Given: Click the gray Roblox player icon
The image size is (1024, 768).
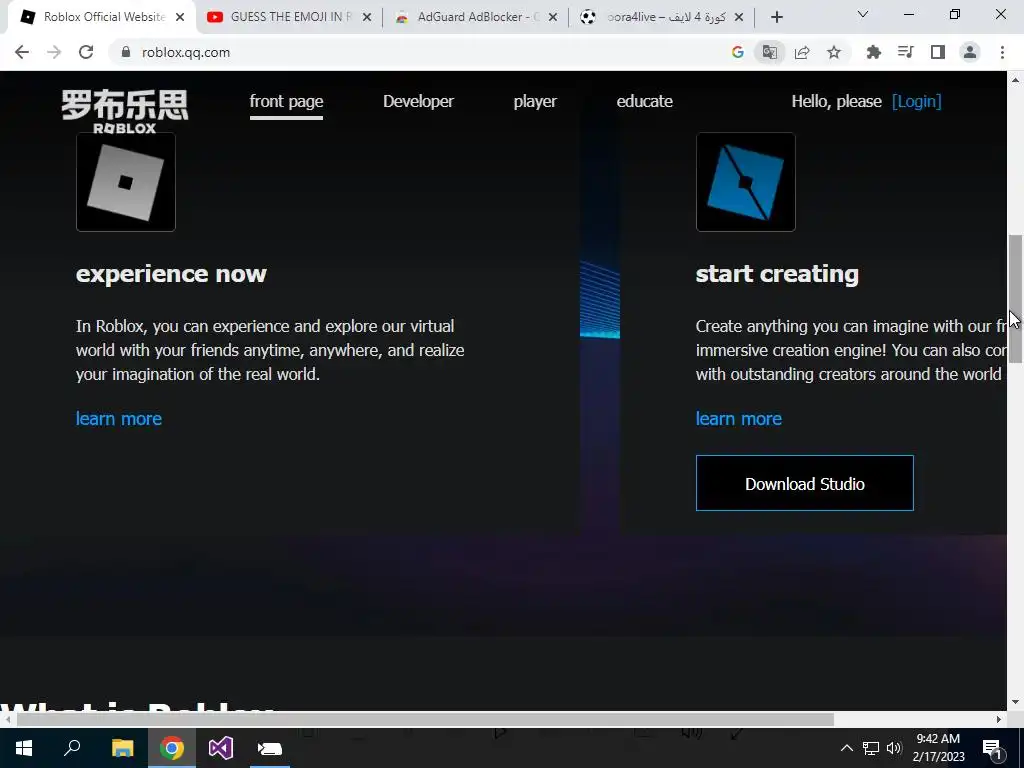Looking at the screenshot, I should click(x=125, y=182).
